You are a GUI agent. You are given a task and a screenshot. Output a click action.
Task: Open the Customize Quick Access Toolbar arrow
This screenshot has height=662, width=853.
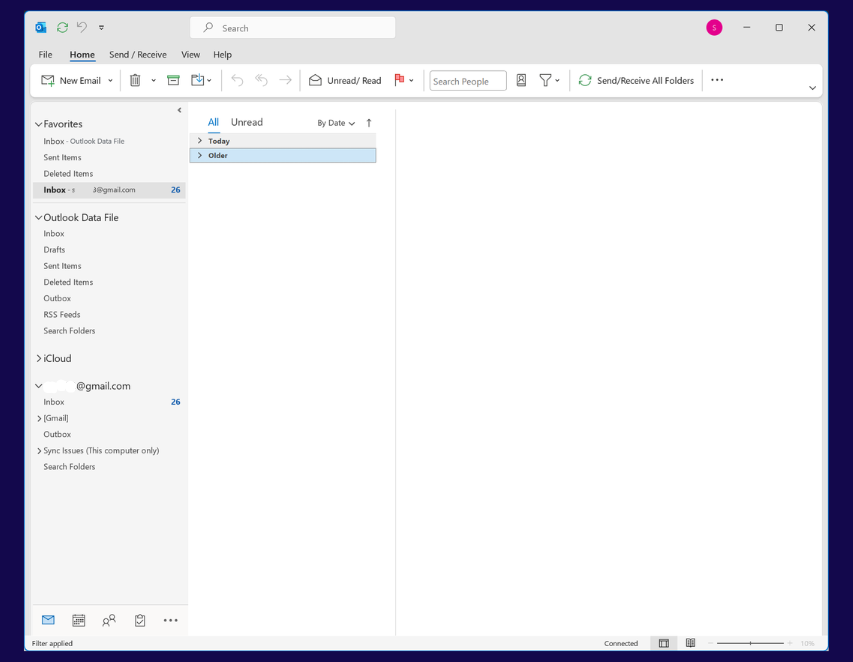pos(101,28)
